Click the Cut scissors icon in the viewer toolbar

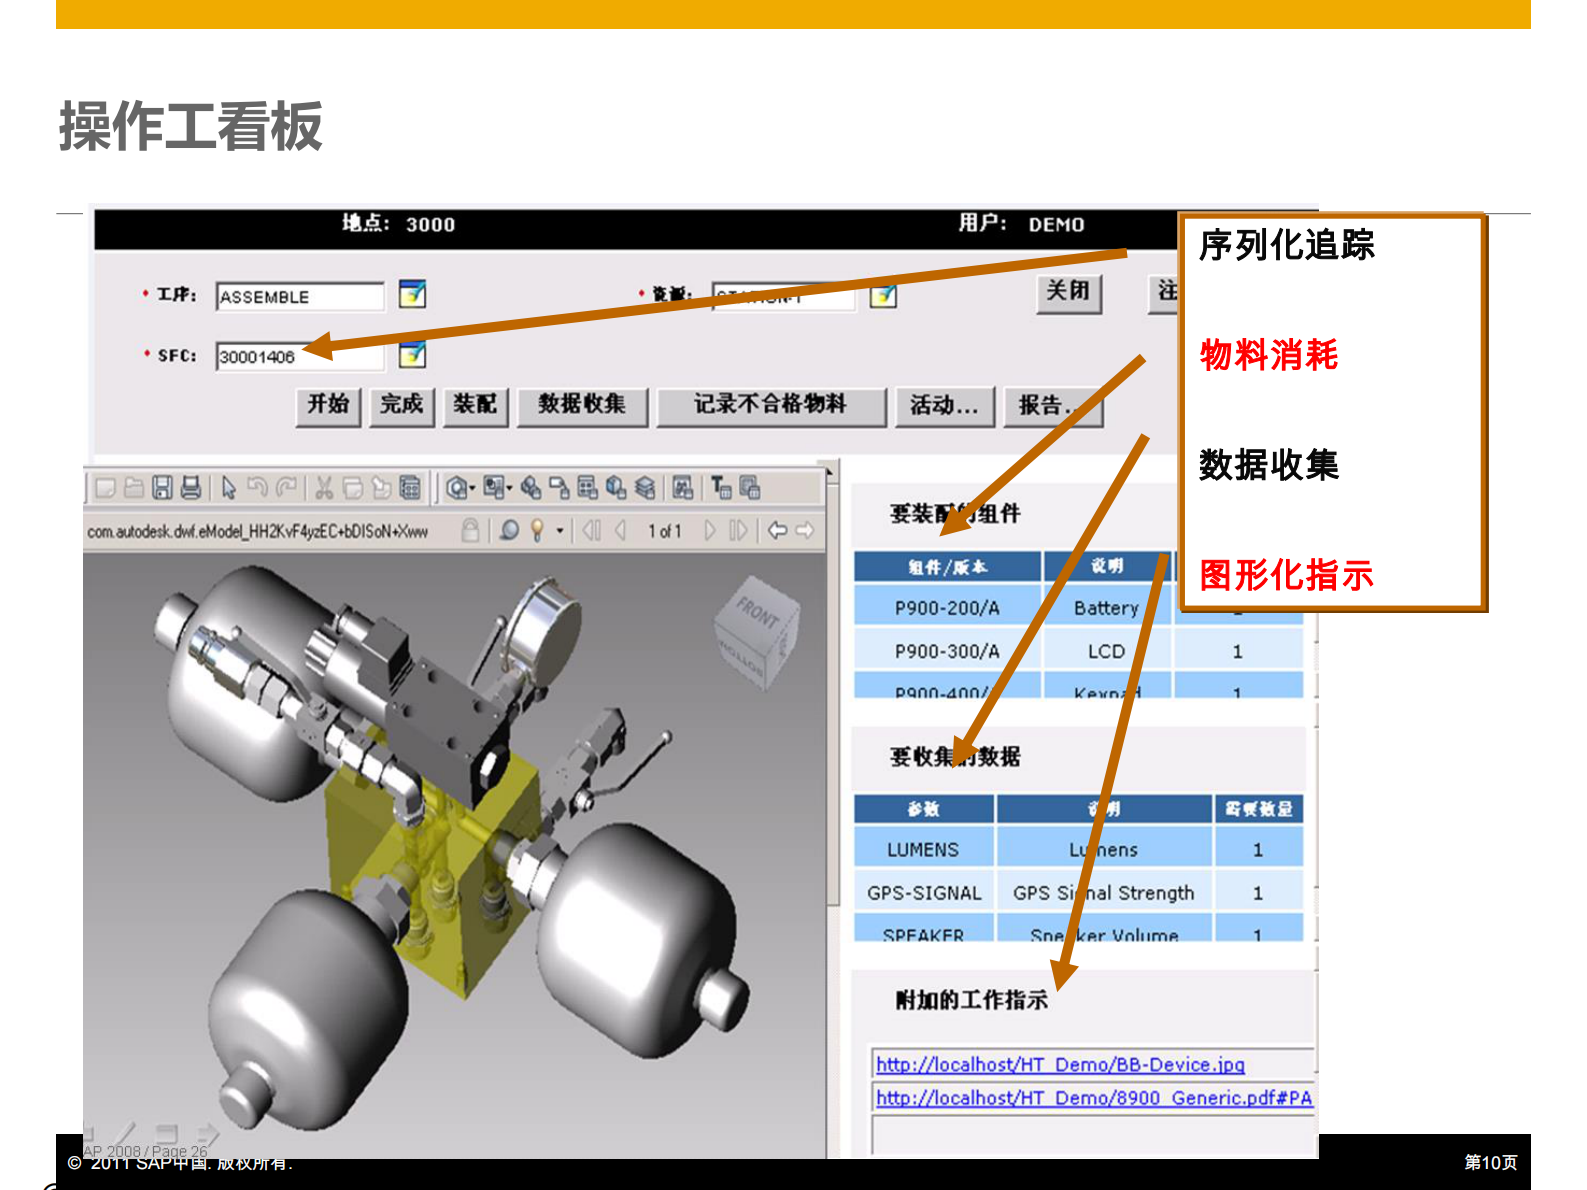pos(324,487)
